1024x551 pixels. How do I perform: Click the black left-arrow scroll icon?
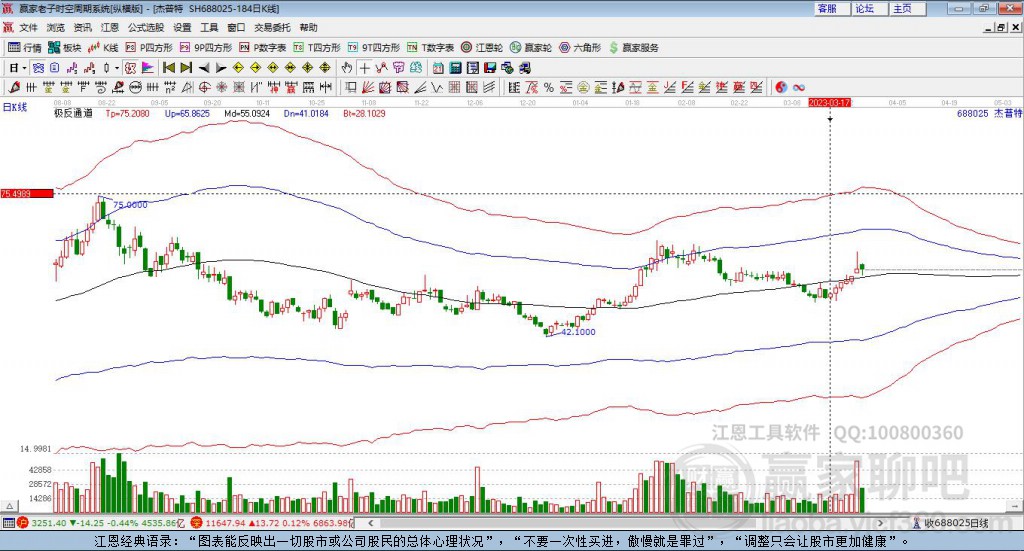tap(204, 68)
